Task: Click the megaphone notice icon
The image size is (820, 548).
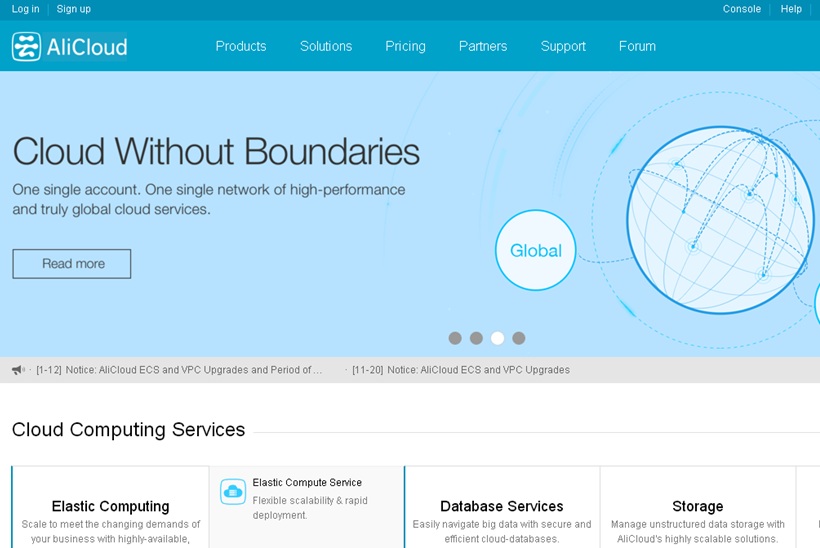Action: click(x=18, y=370)
